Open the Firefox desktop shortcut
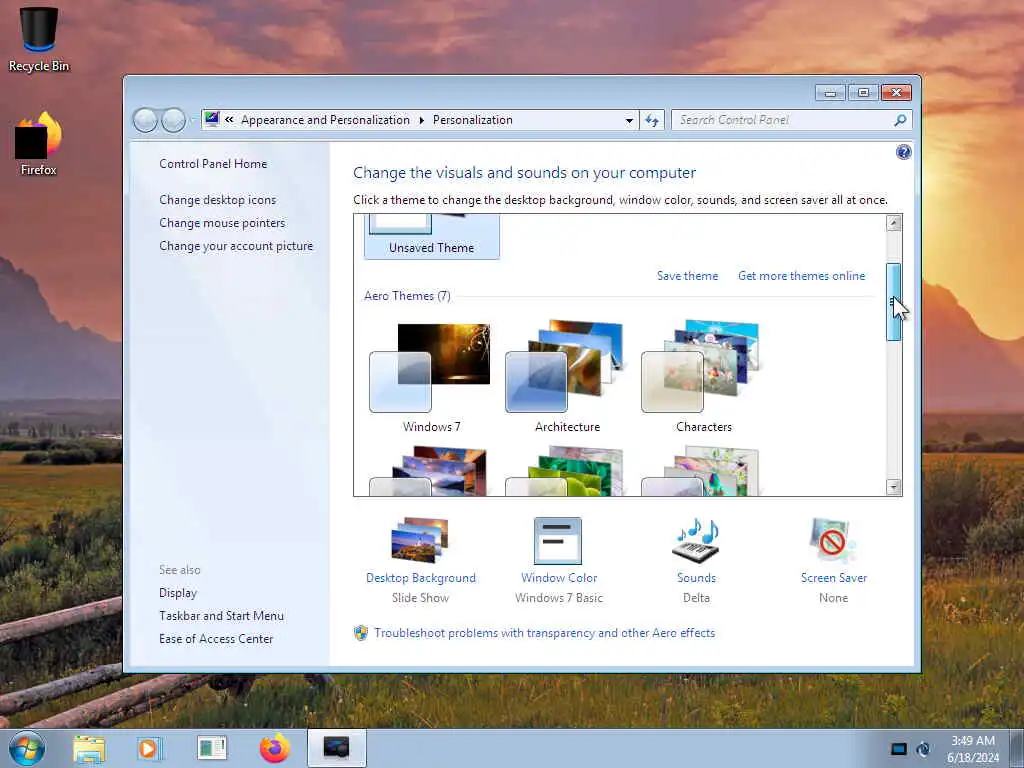The height and width of the screenshot is (768, 1024). click(39, 144)
